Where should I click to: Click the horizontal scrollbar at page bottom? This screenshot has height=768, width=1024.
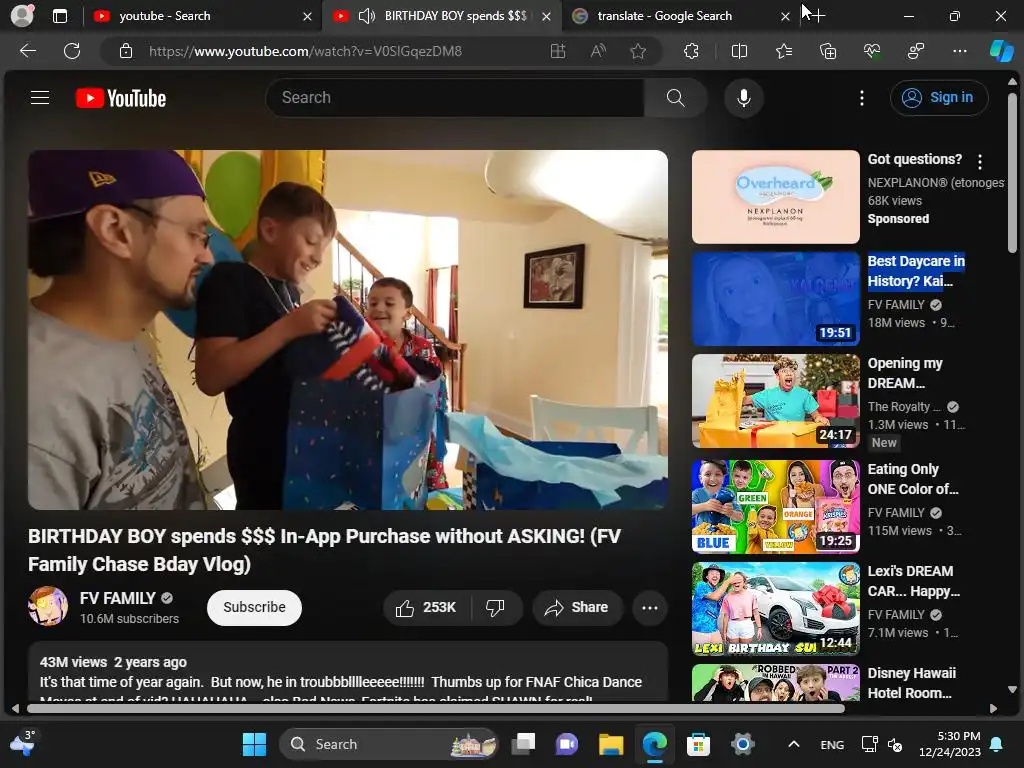pos(436,708)
